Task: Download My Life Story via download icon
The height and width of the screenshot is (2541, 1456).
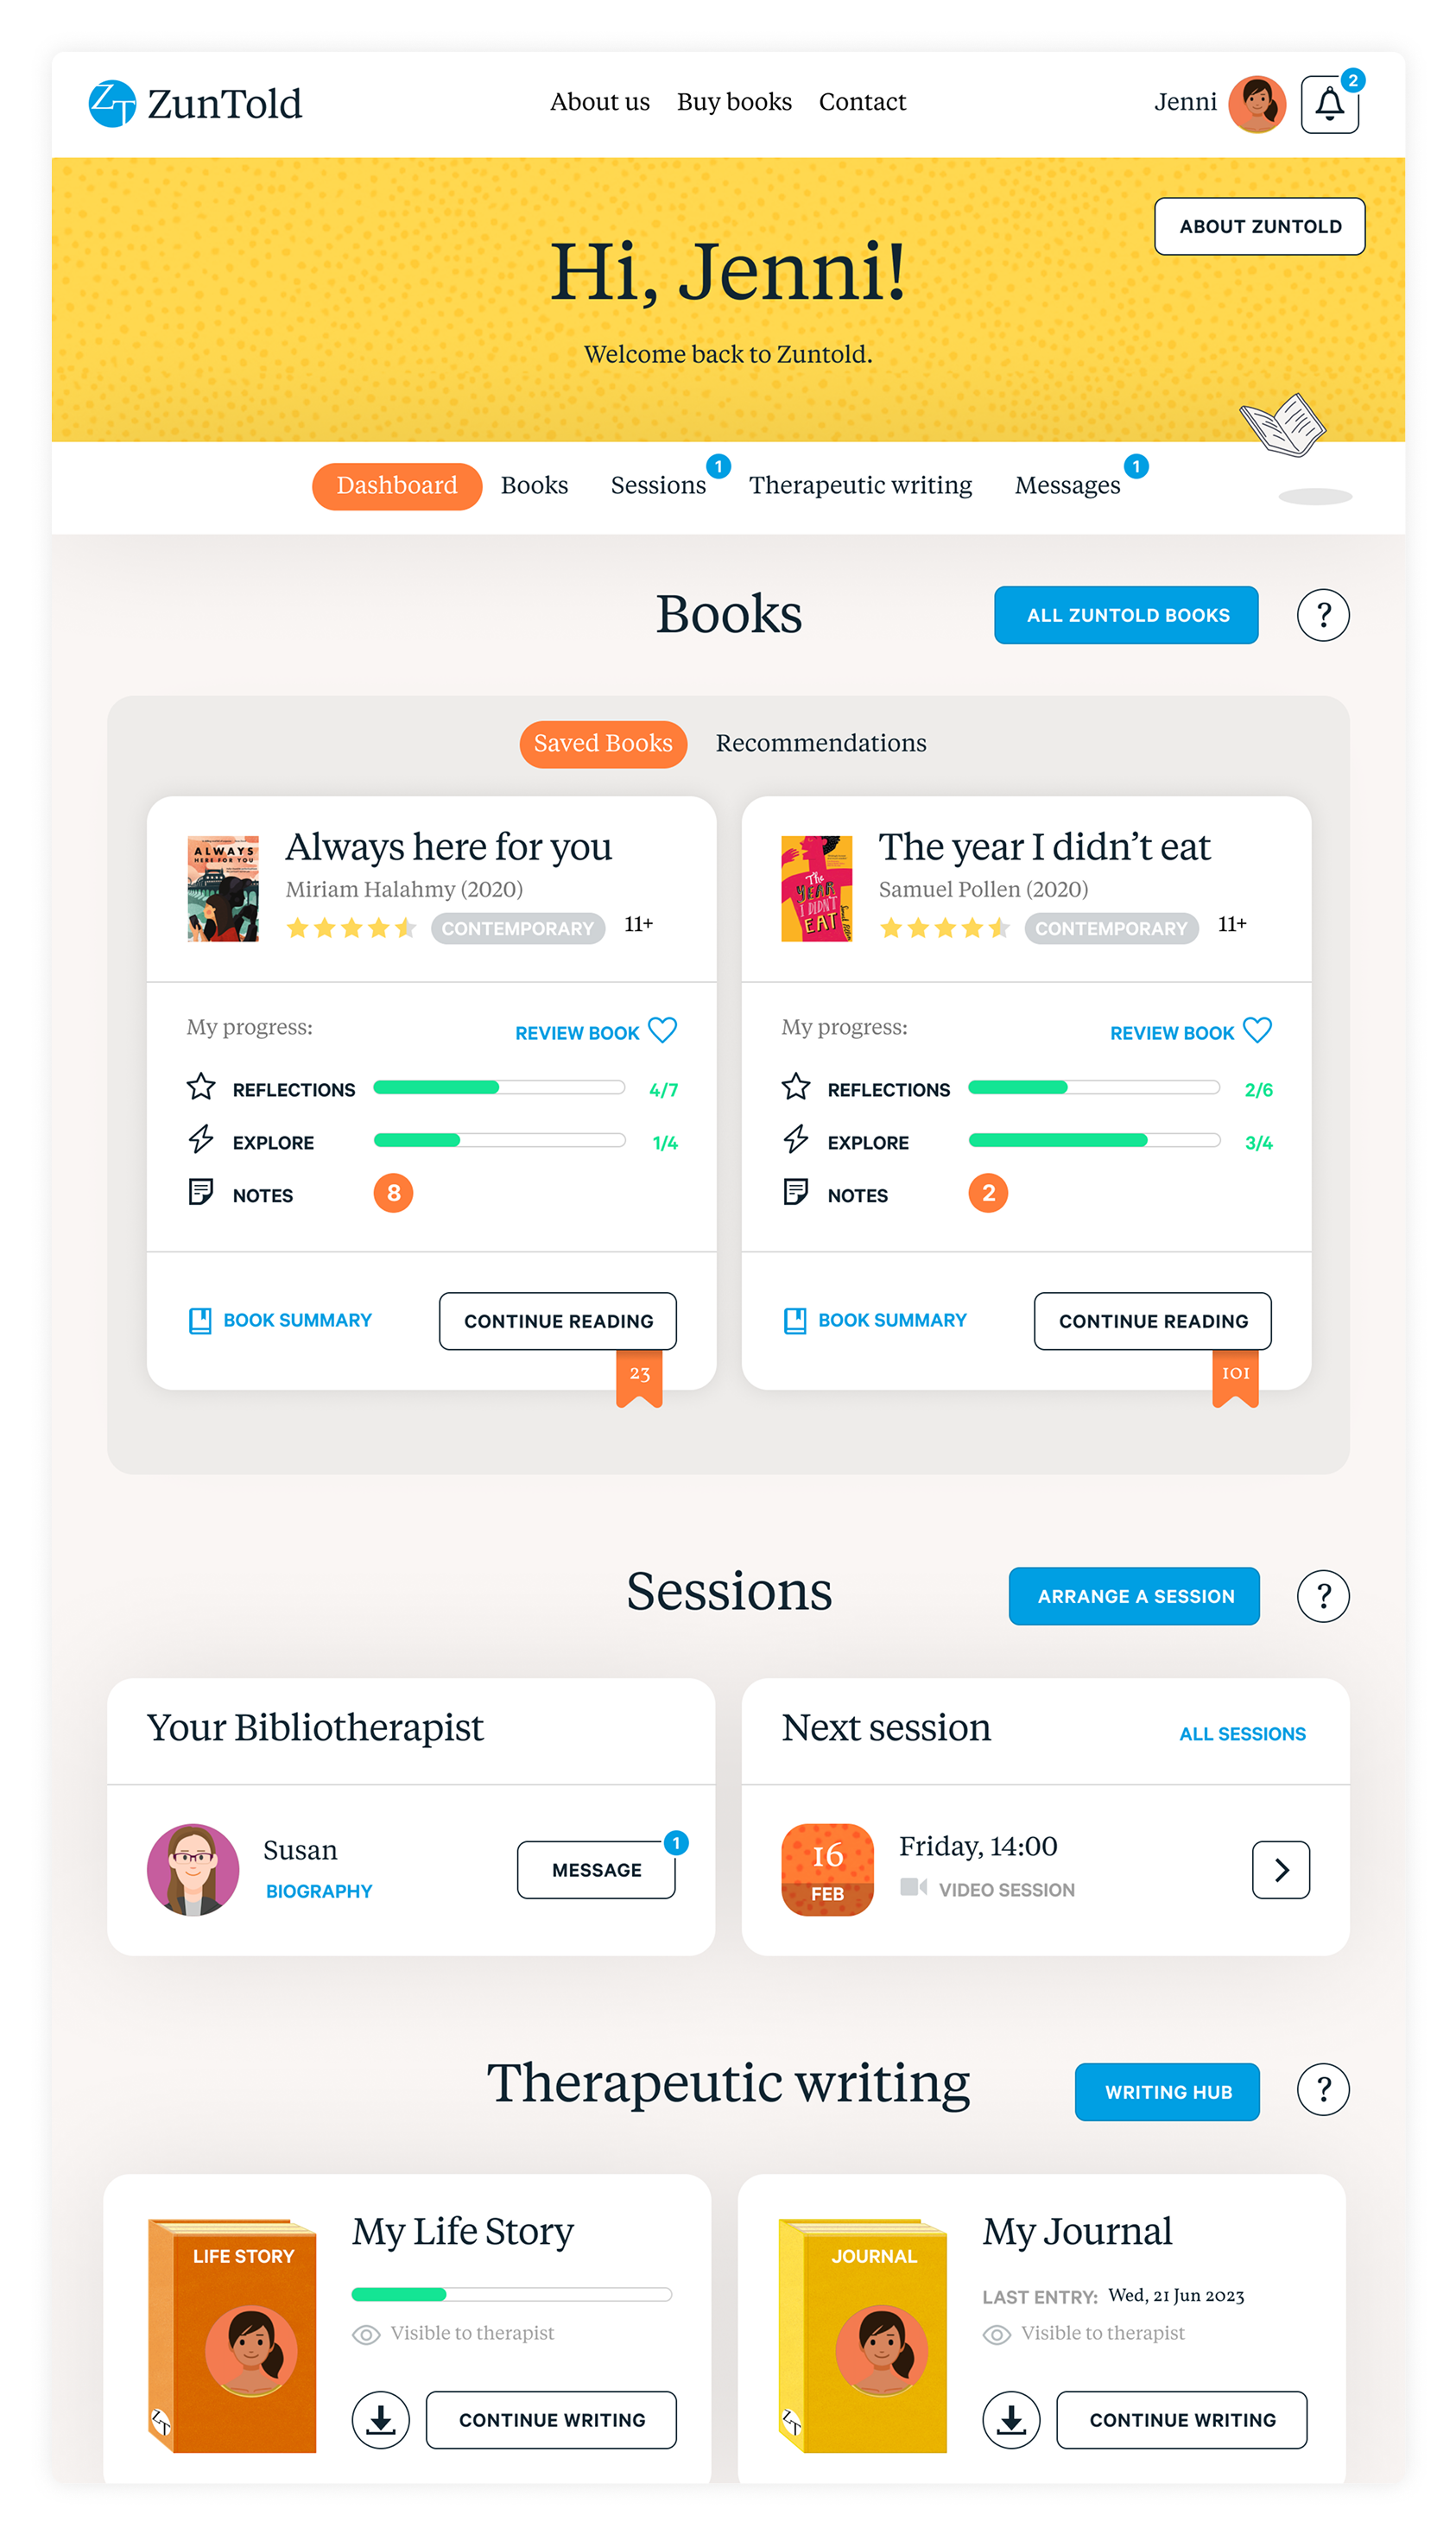Action: coord(381,2420)
